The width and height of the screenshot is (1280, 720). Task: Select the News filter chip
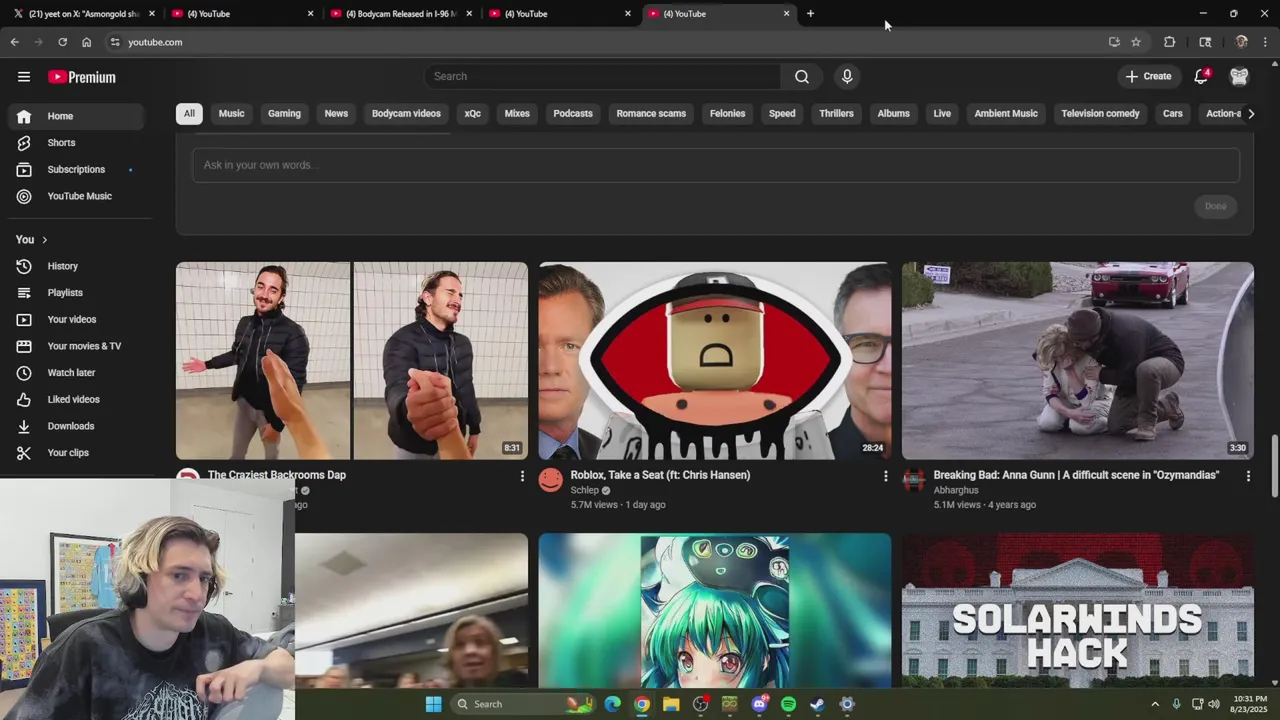click(336, 114)
